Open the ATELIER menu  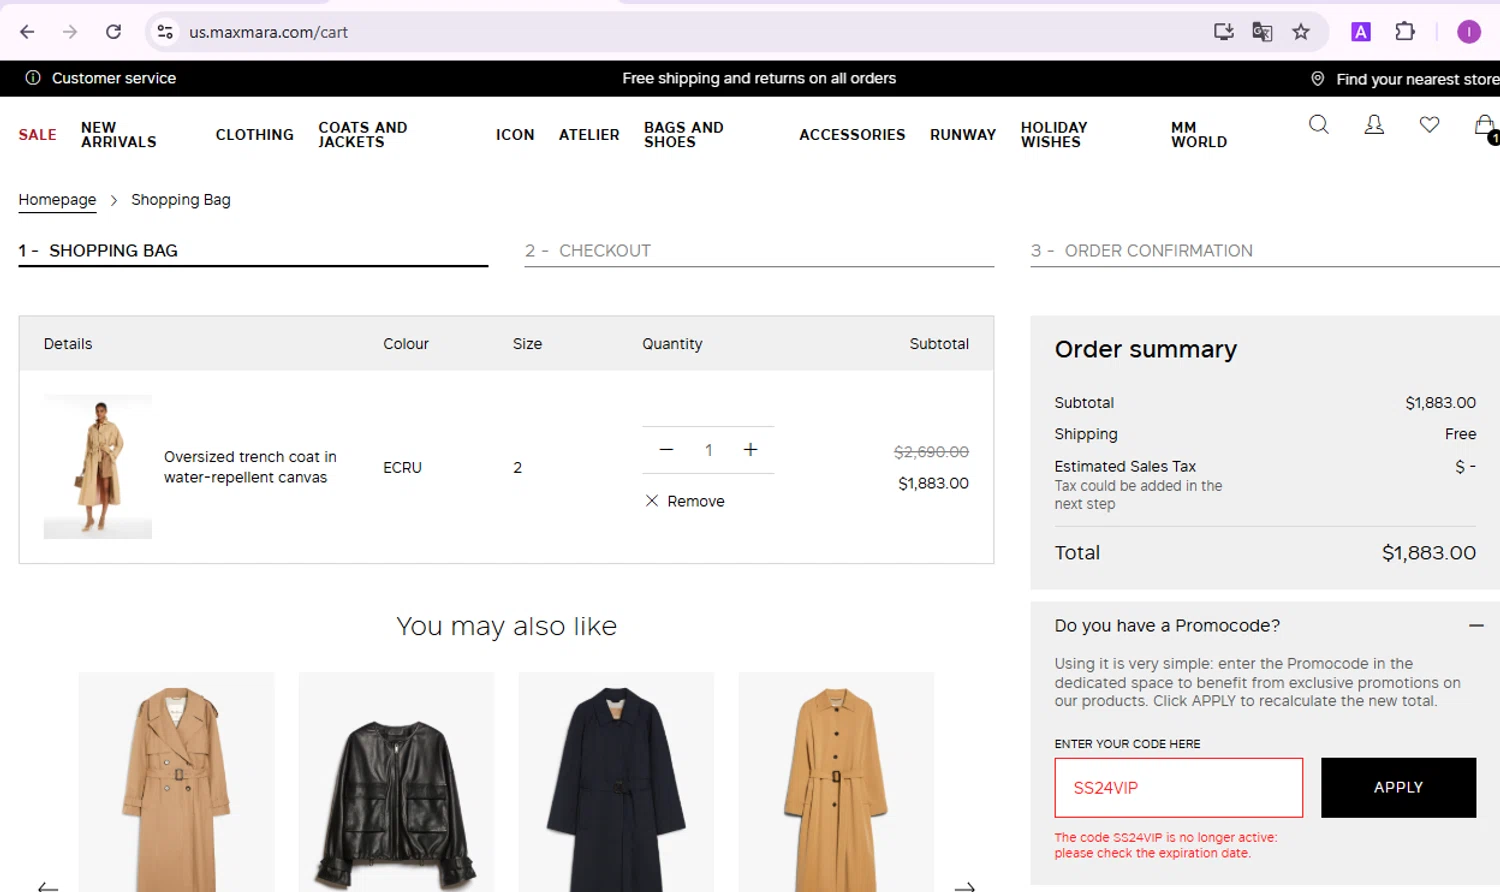(589, 135)
